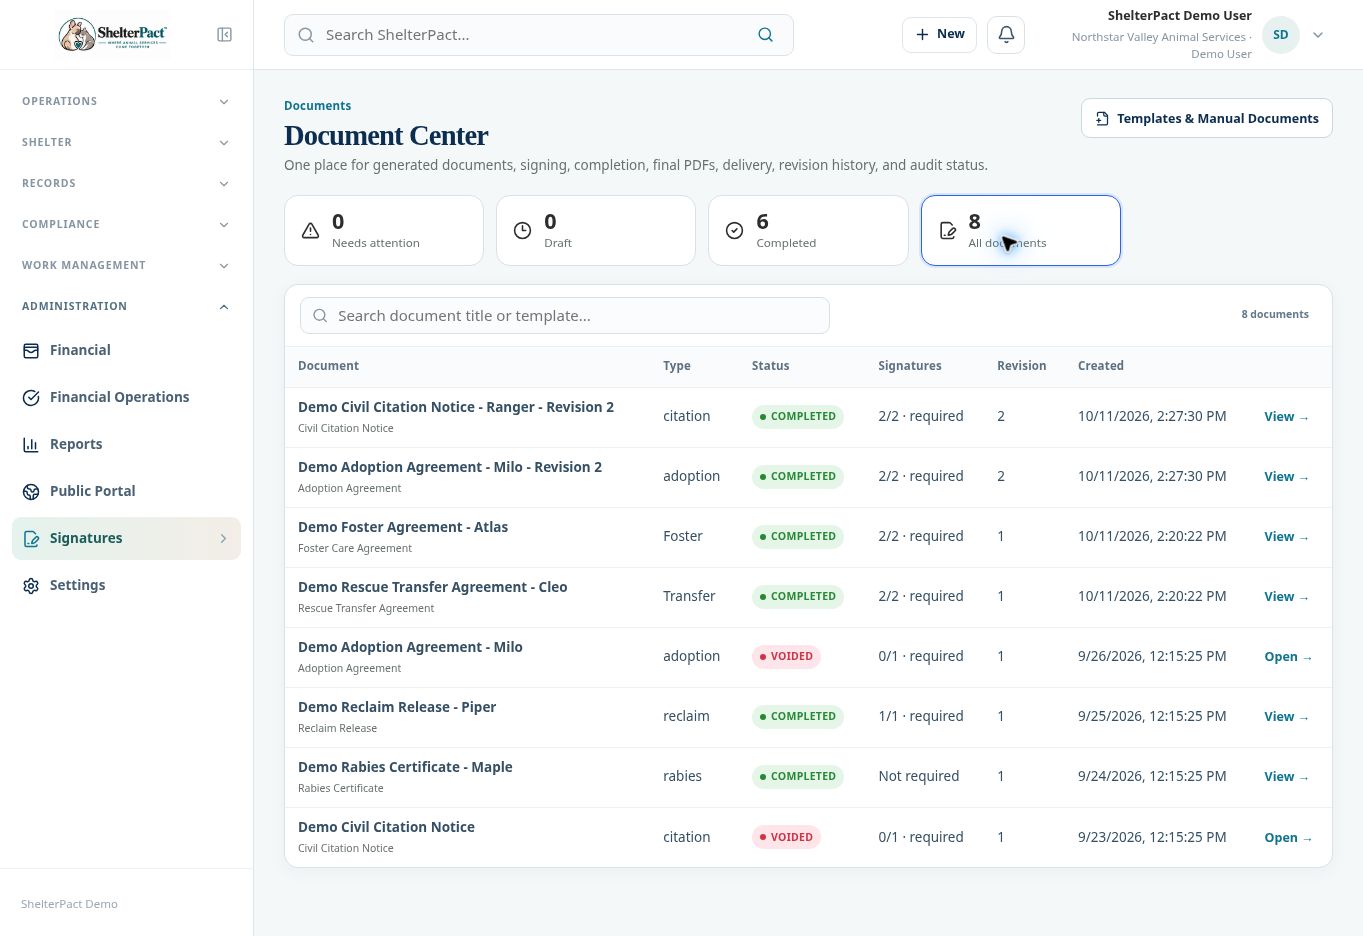Click the Demo Rabies Certificate - Maple title
Viewport: 1363px width, 936px height.
[x=405, y=767]
